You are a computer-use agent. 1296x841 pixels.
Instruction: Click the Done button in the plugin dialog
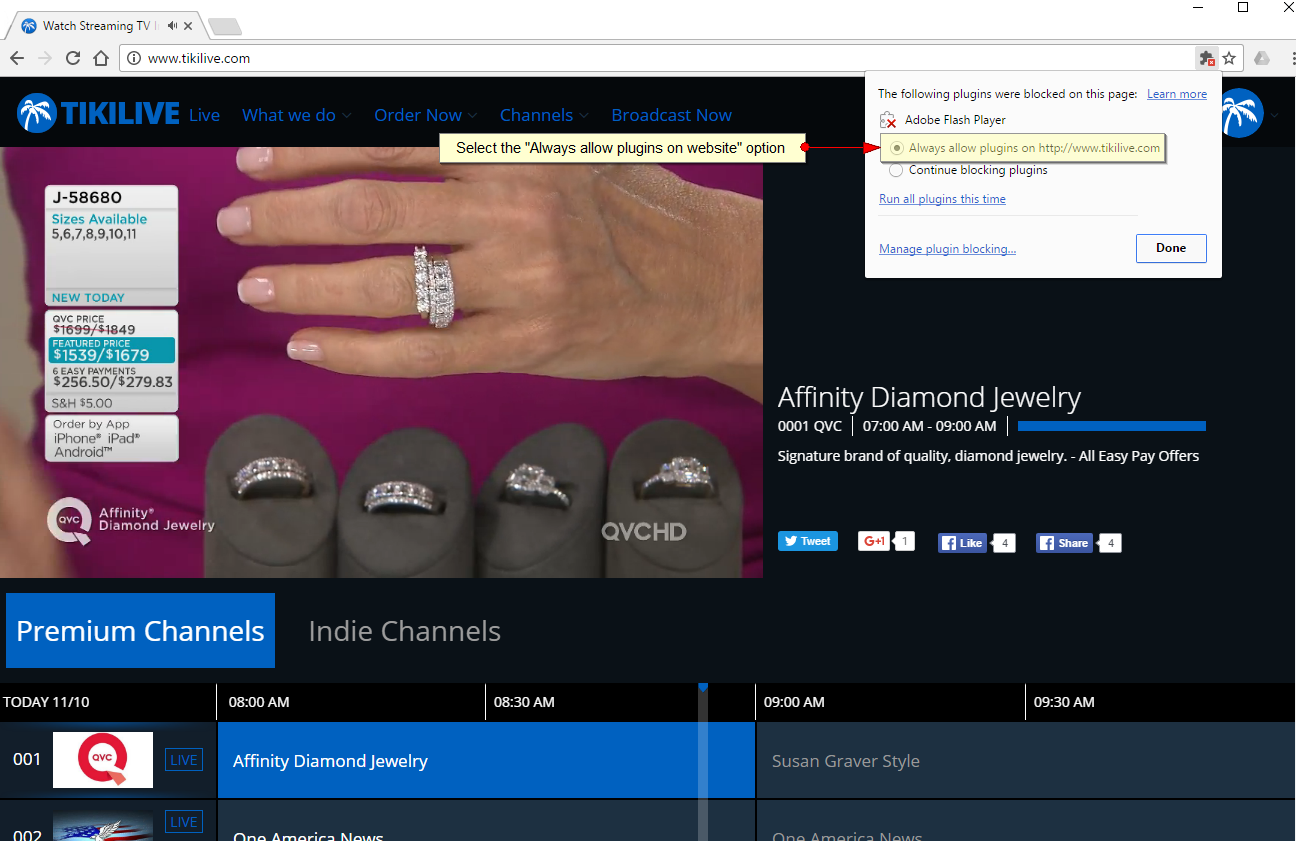(x=1171, y=248)
